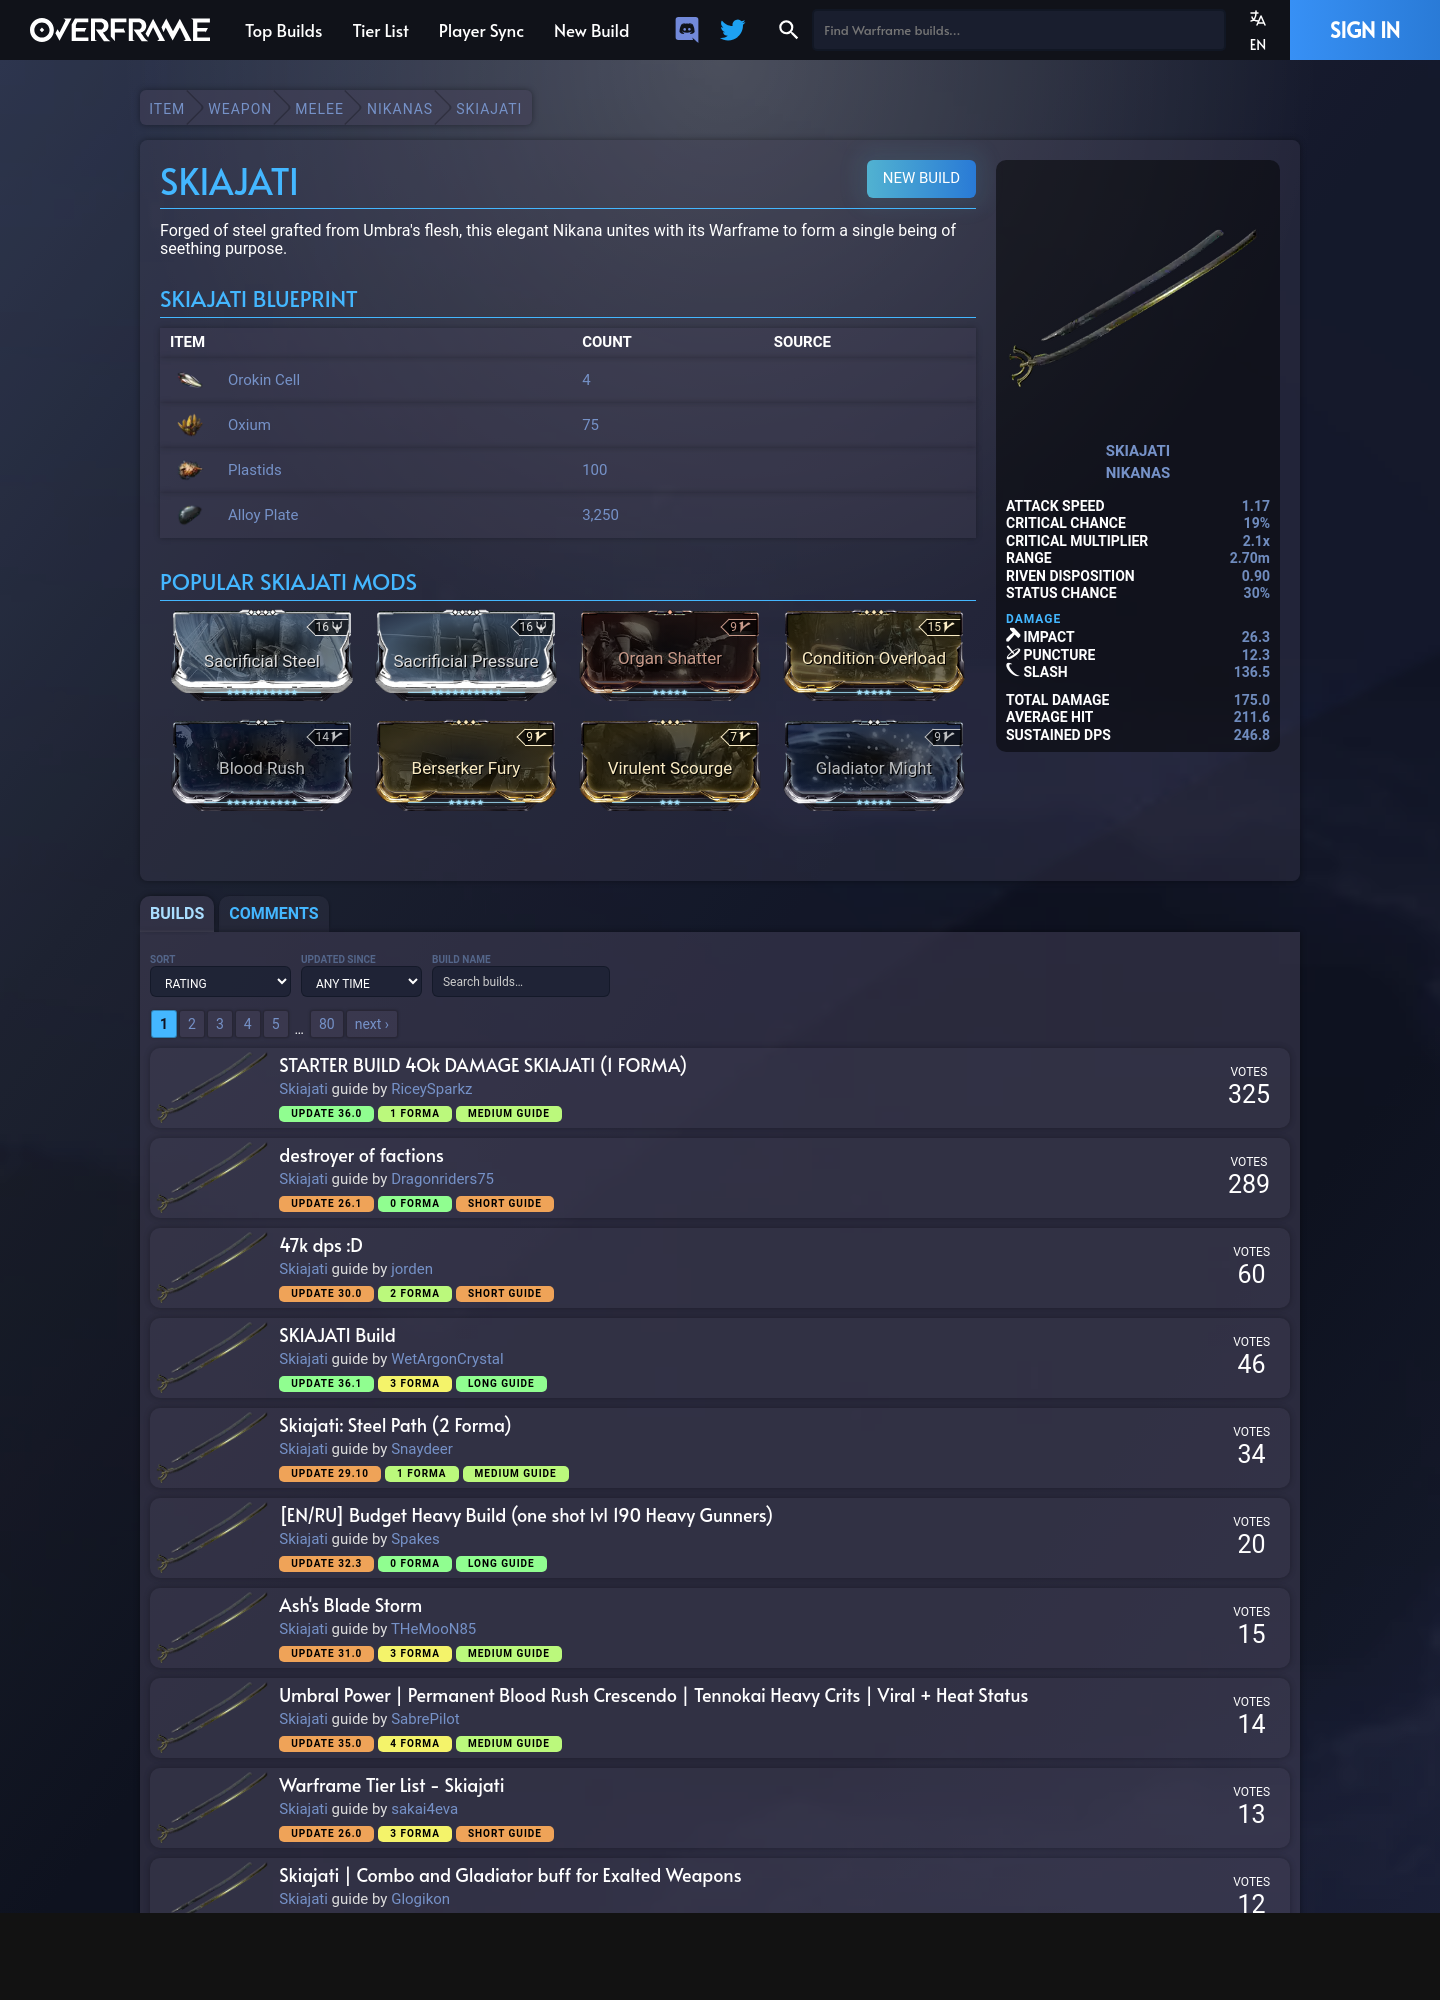Click the NEW BUILD button
This screenshot has width=1440, height=2000.
(921, 178)
